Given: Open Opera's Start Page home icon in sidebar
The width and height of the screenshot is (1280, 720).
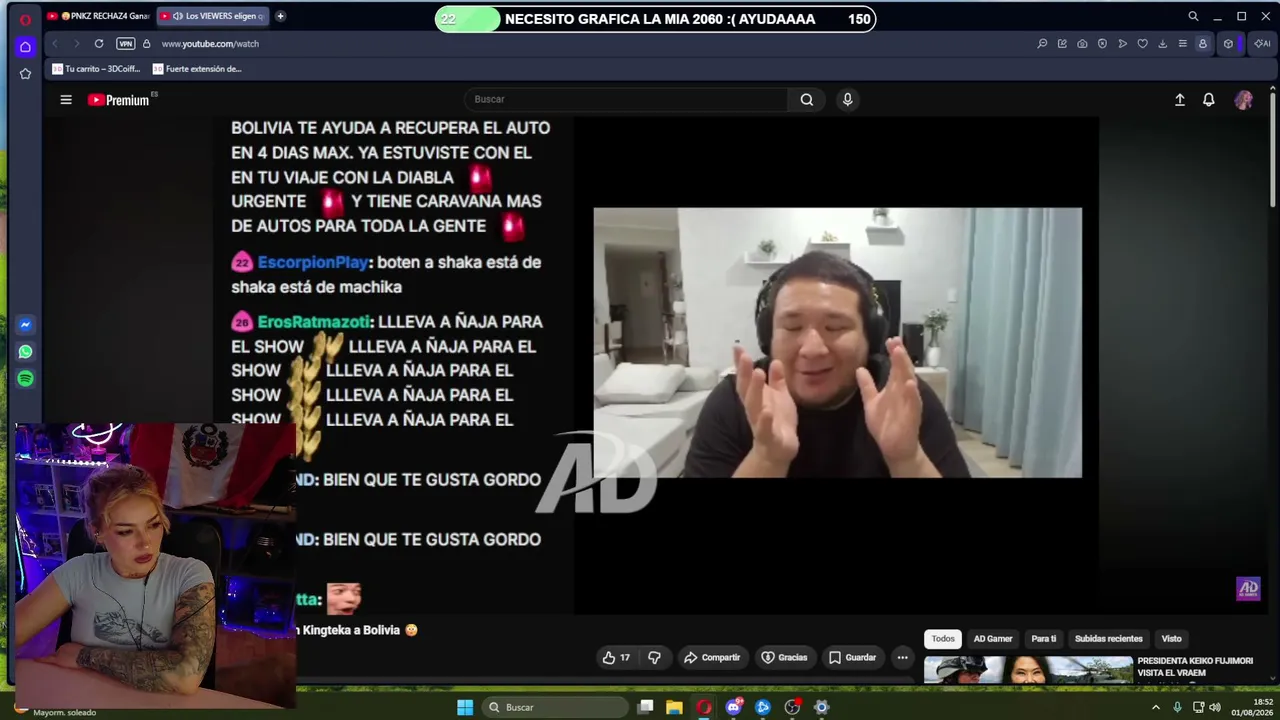Looking at the screenshot, I should pos(25,46).
